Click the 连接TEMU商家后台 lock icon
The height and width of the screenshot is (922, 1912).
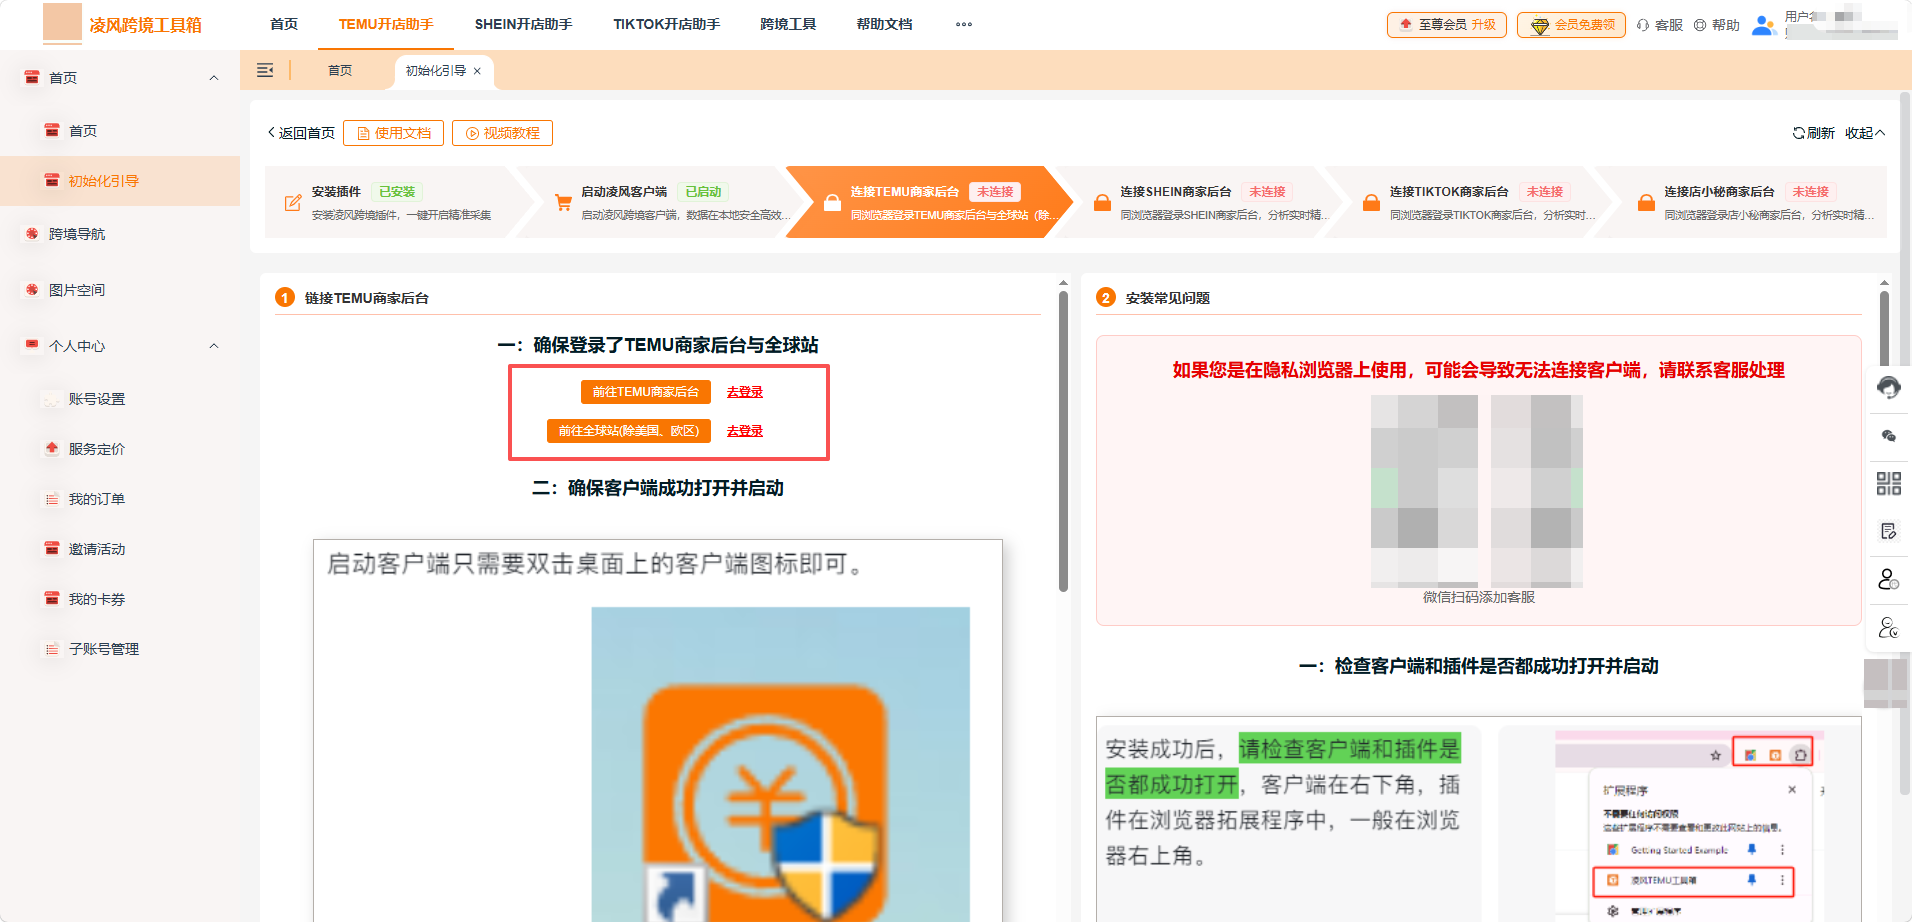coord(832,203)
